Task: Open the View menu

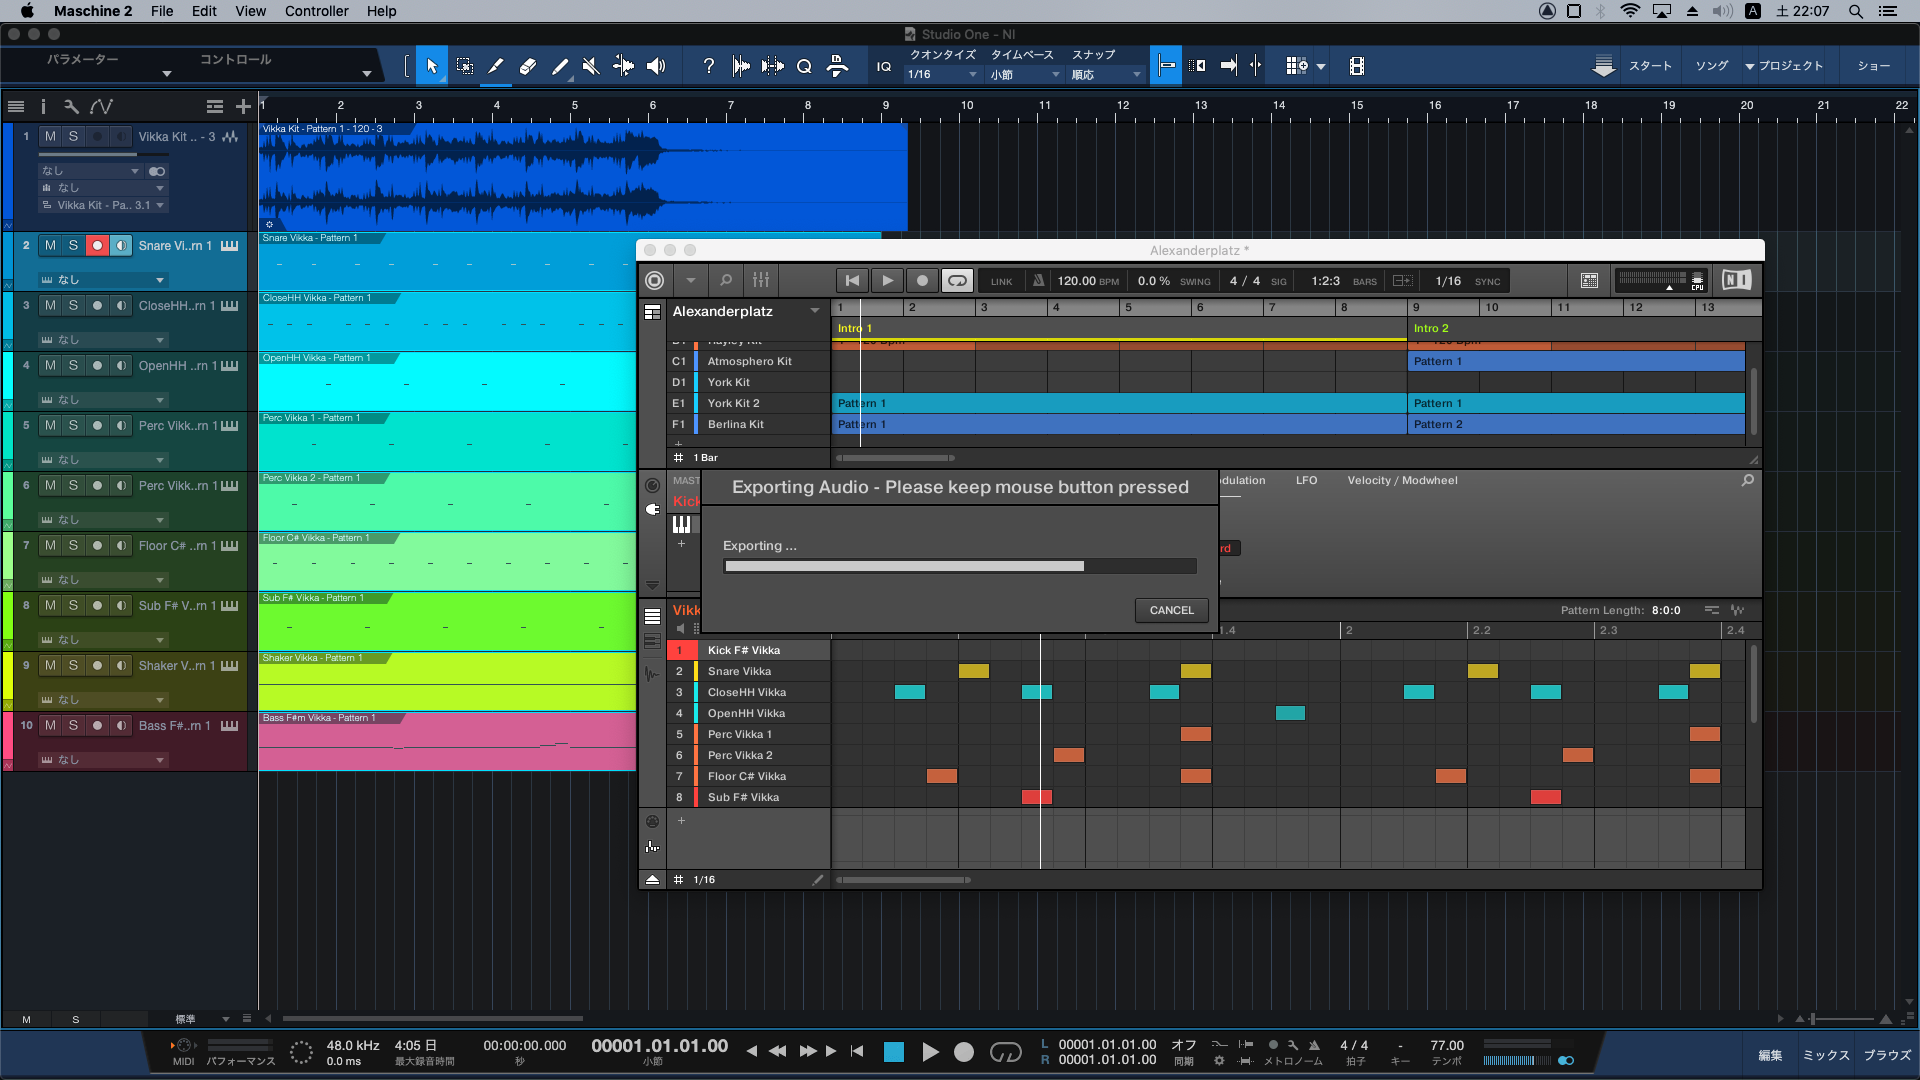Action: pyautogui.click(x=250, y=11)
